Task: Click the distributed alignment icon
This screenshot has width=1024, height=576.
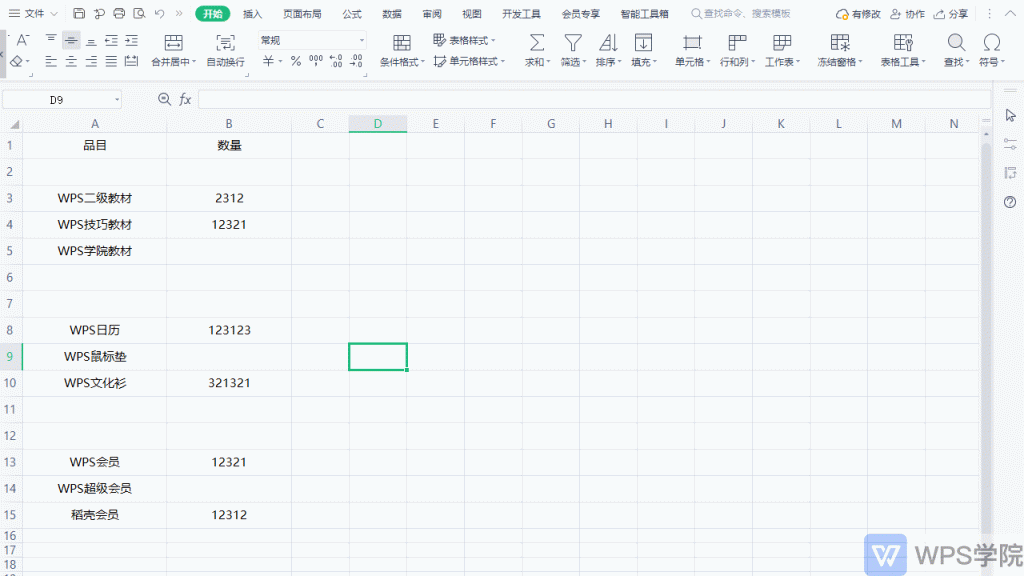Action: click(x=132, y=61)
